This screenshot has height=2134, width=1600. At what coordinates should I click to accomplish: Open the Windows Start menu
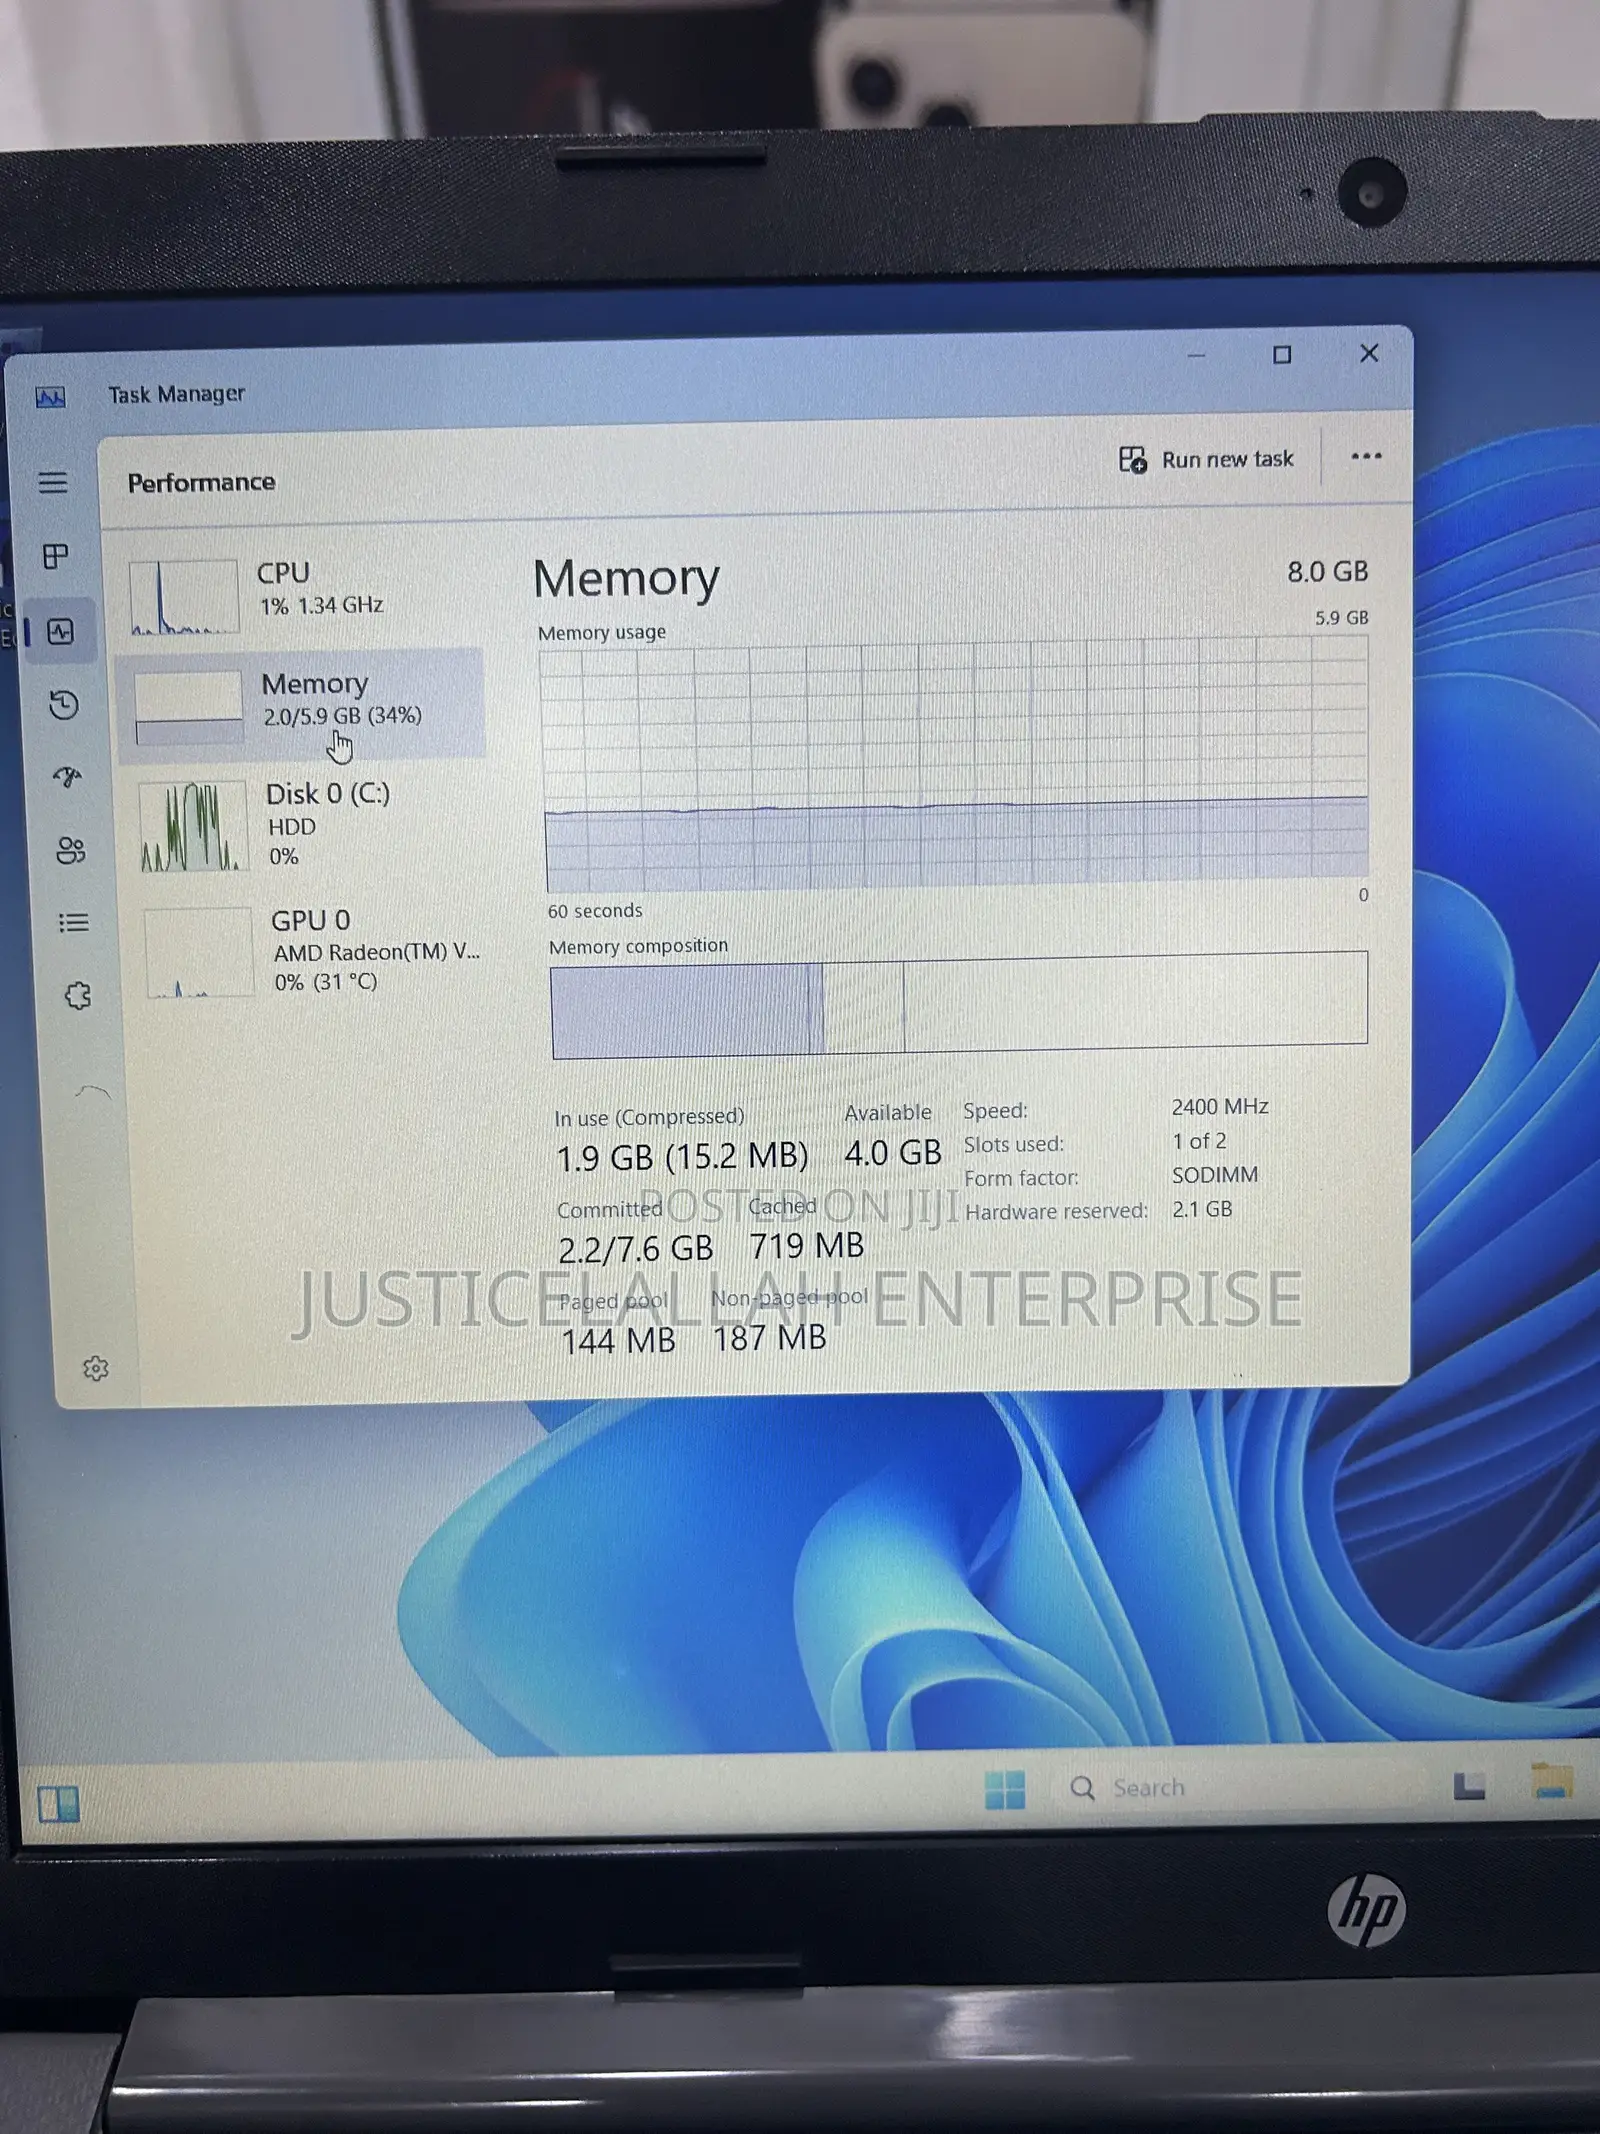(x=1005, y=1789)
